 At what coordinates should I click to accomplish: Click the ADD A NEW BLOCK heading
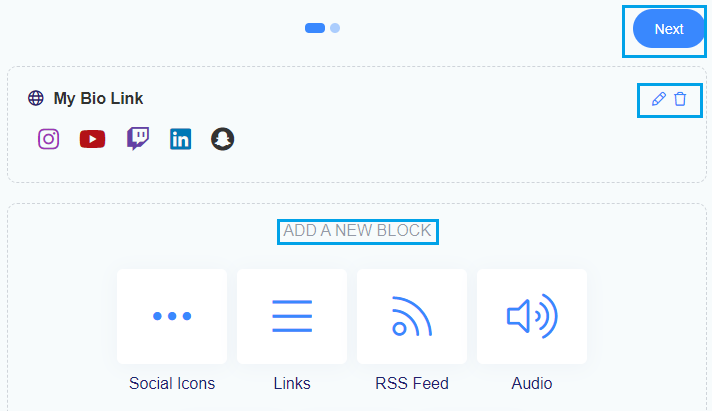coord(357,231)
